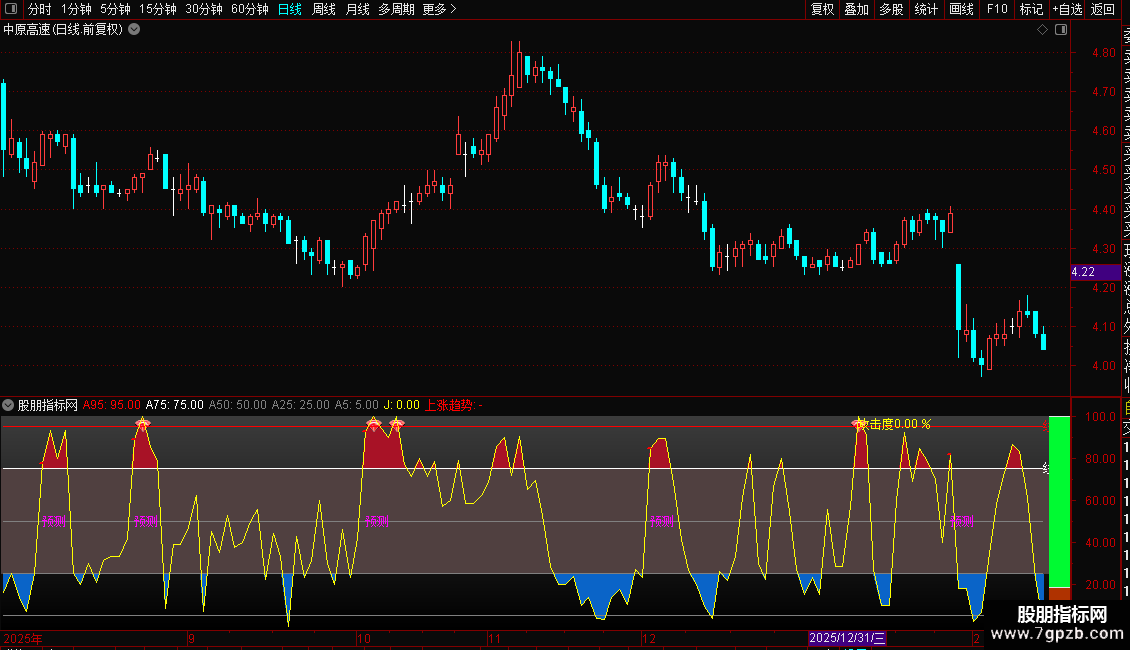Click the 2025/12/31 date marker on timeline
Viewport: 1130px width, 650px height.
point(847,638)
